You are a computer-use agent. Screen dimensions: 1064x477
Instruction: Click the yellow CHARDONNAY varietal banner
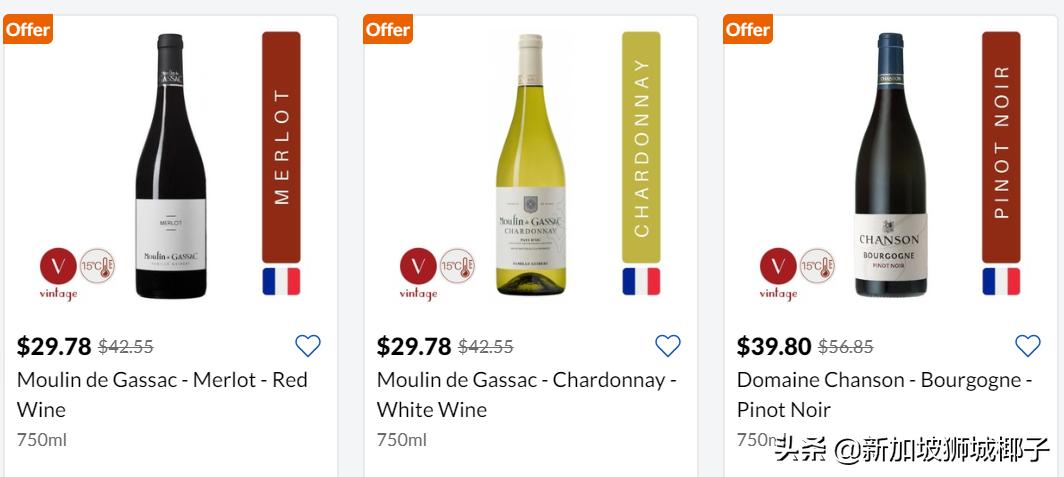[x=641, y=148]
